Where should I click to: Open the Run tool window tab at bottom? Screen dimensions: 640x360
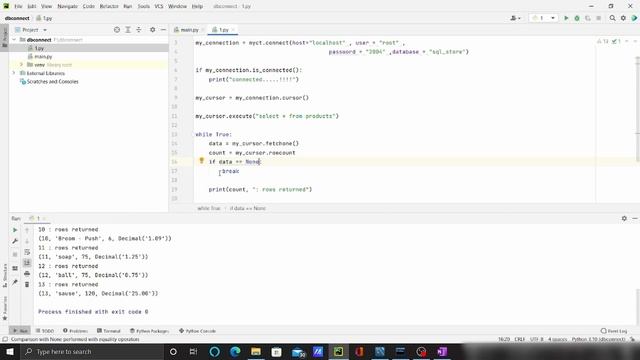20,331
